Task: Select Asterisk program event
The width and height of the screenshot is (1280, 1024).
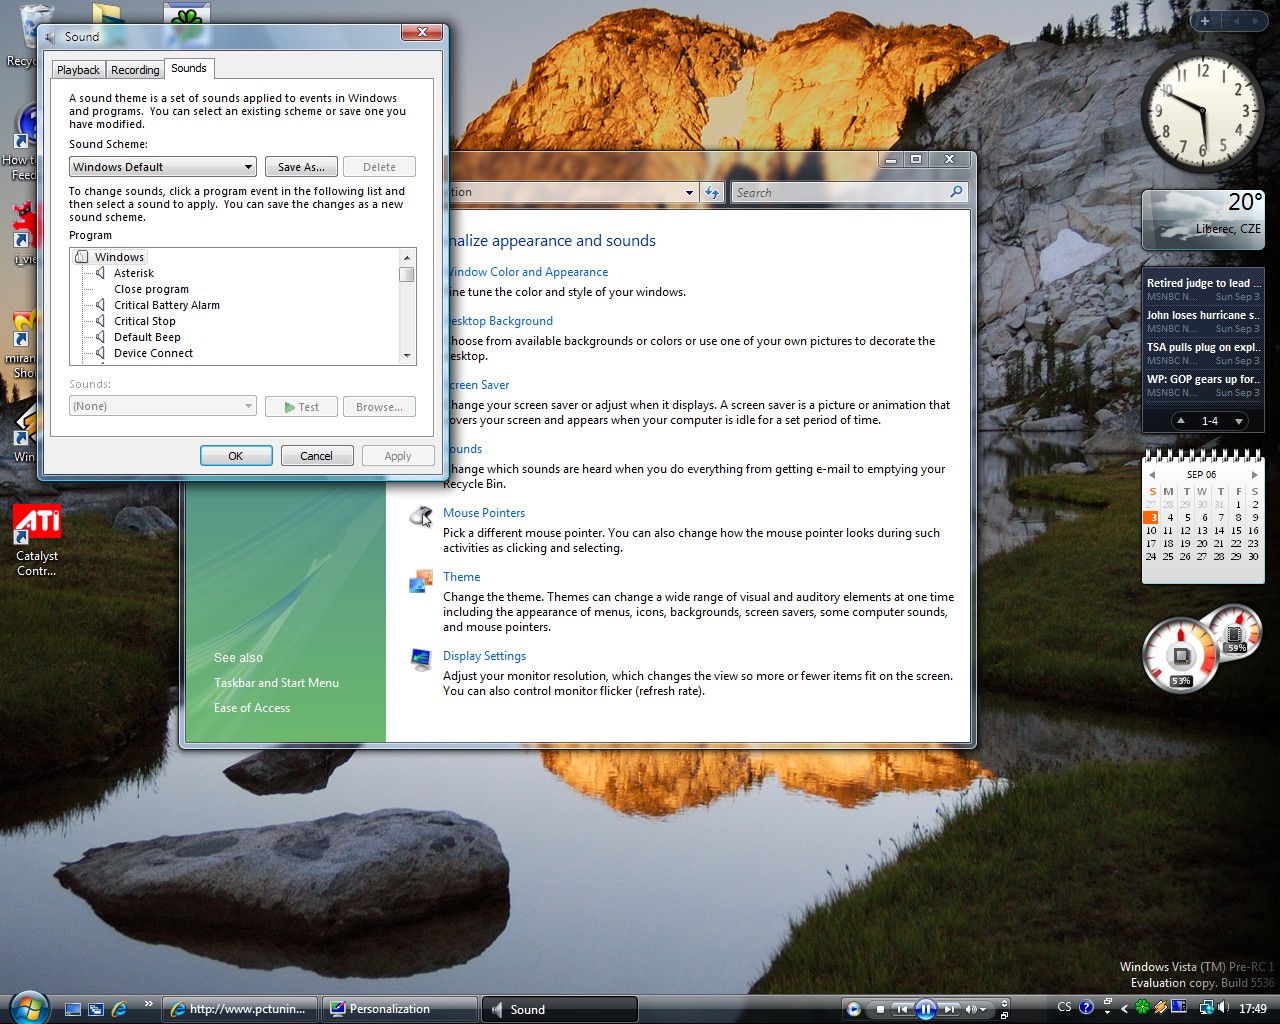Action: pyautogui.click(x=134, y=273)
